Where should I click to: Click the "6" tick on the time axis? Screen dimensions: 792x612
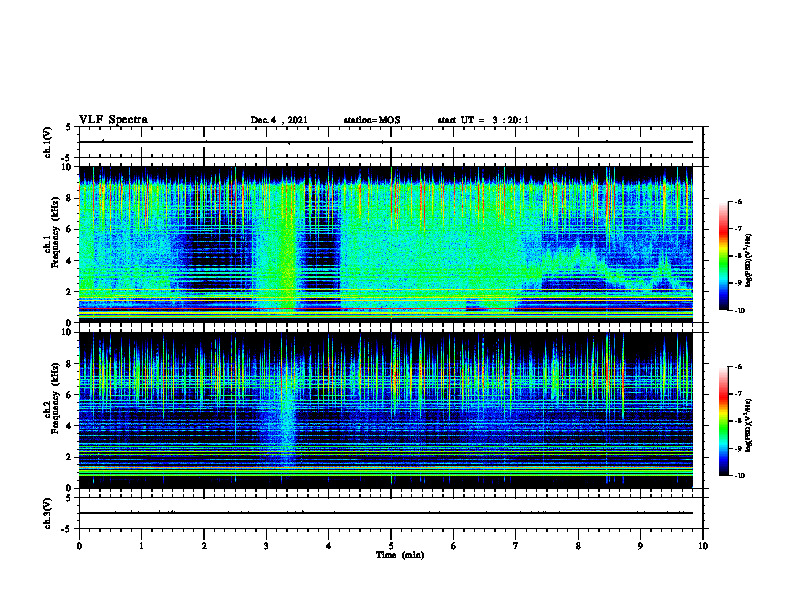[x=454, y=546]
